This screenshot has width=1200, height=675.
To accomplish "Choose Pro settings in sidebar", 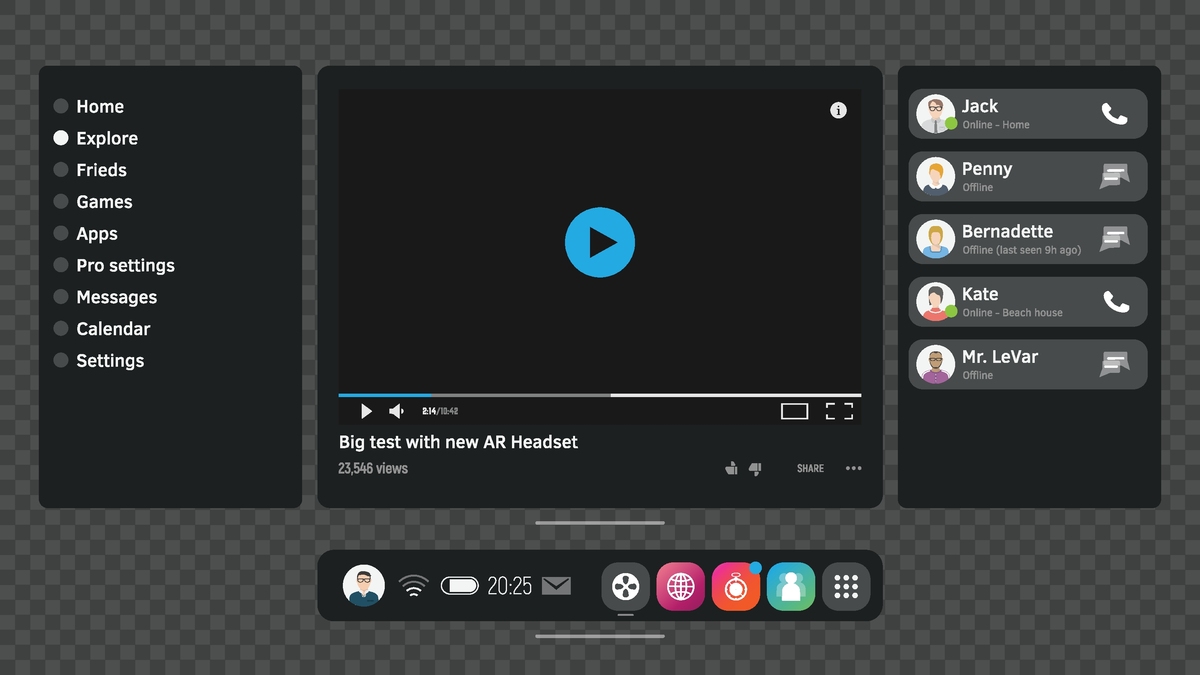I will (61, 265).
